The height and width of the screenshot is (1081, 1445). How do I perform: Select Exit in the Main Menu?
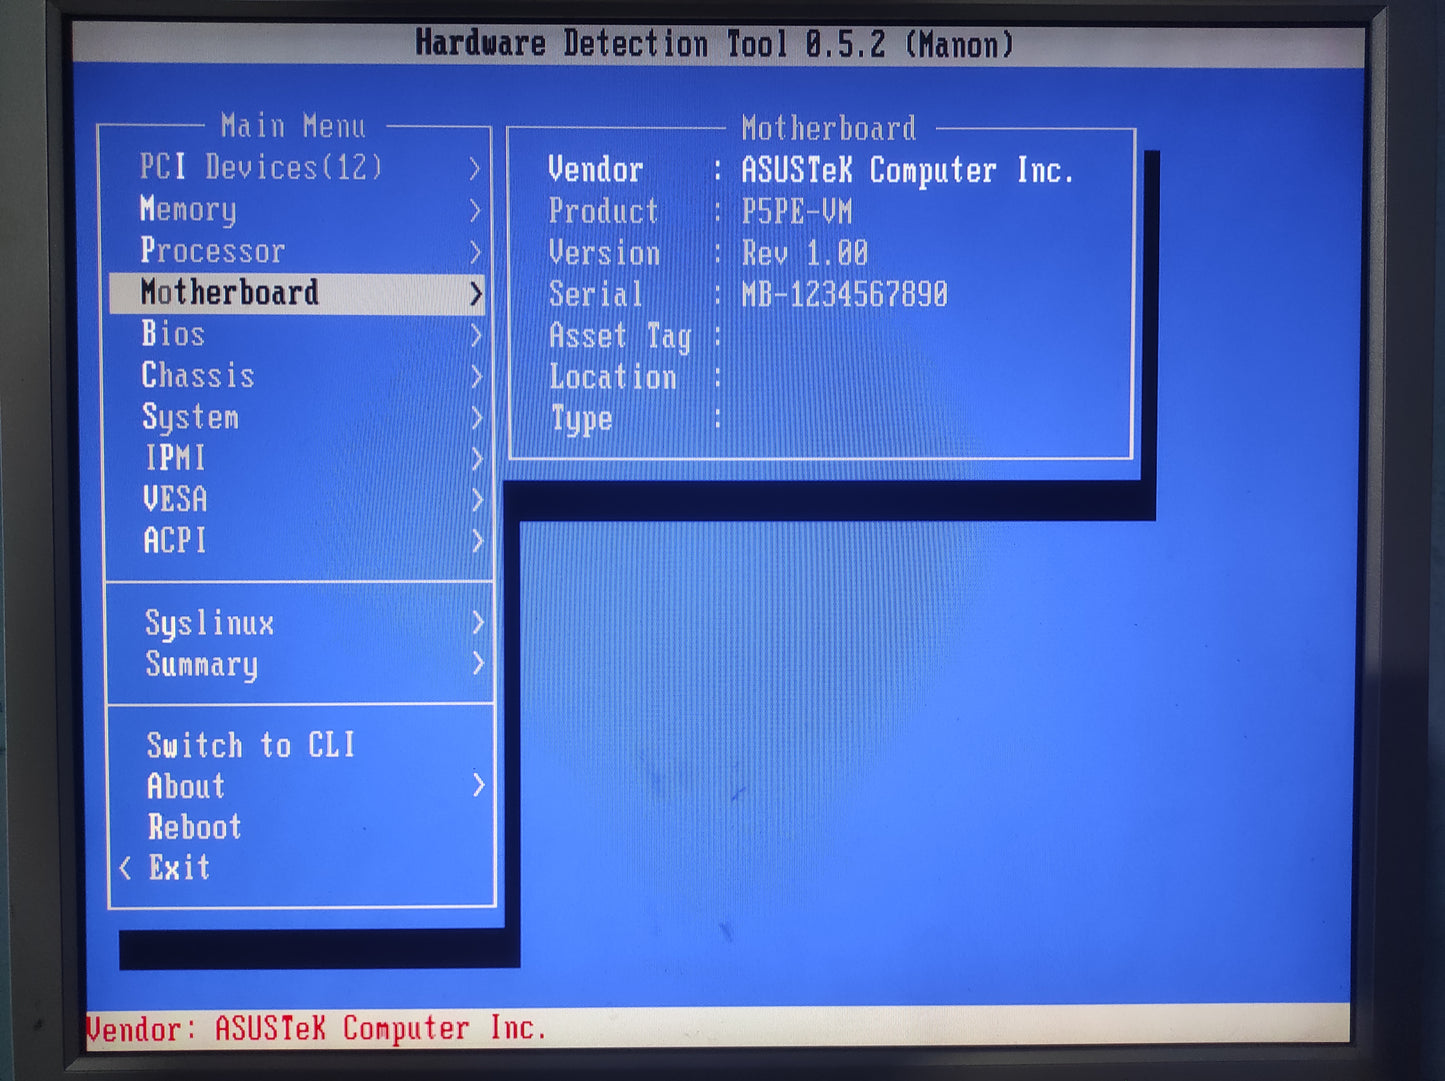180,867
